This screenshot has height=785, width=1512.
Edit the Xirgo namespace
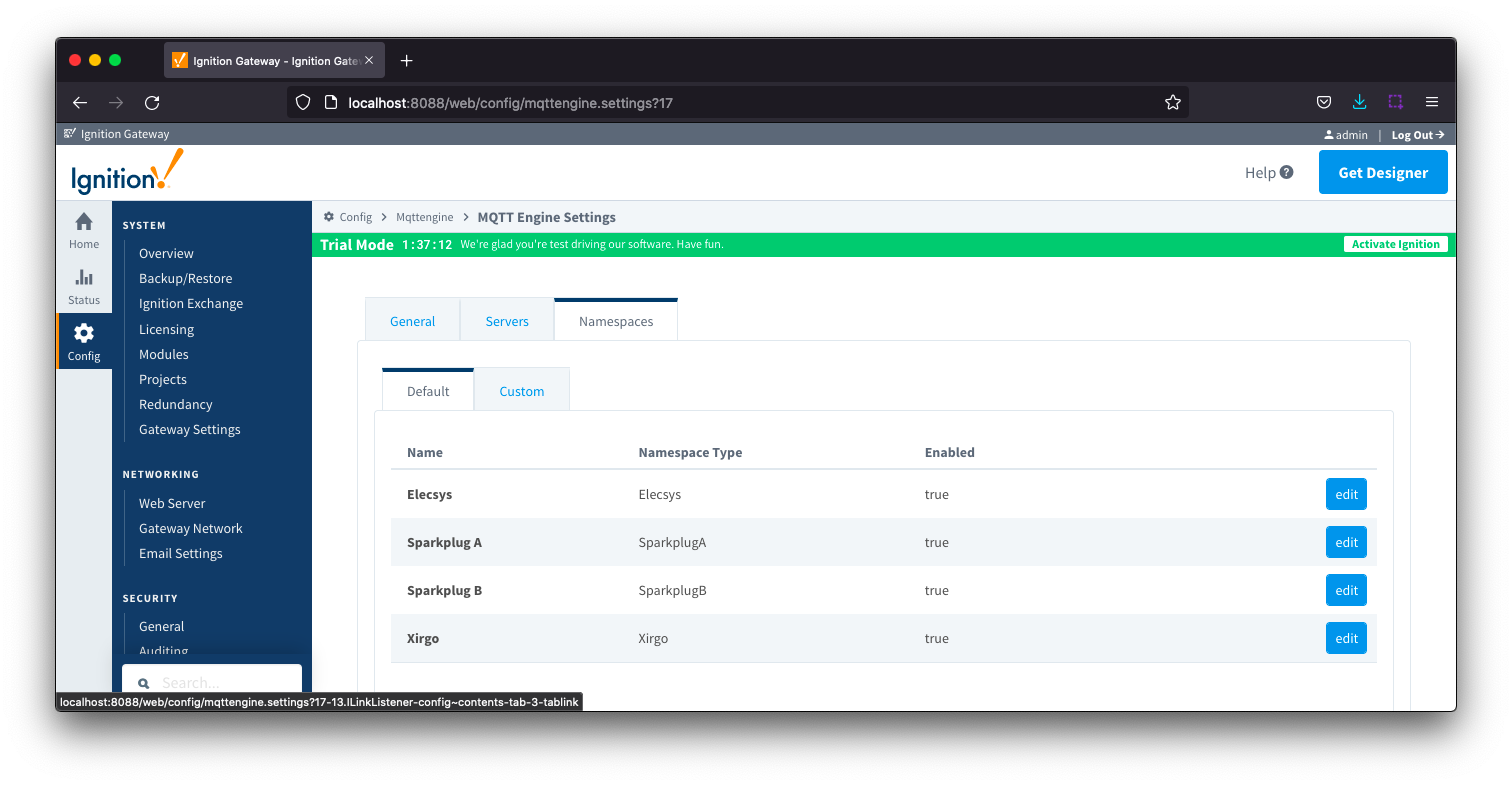[x=1346, y=638]
